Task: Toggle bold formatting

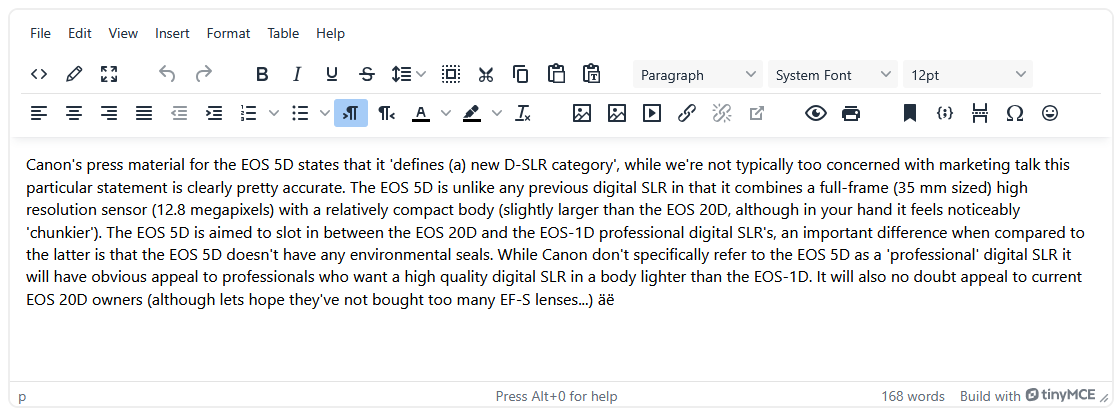Action: (262, 74)
